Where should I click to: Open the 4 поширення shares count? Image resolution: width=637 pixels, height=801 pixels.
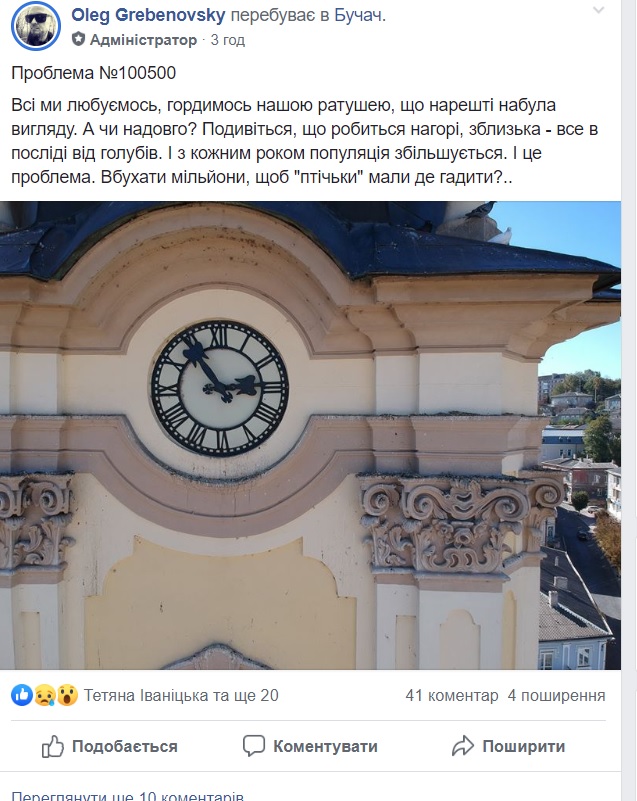point(556,695)
